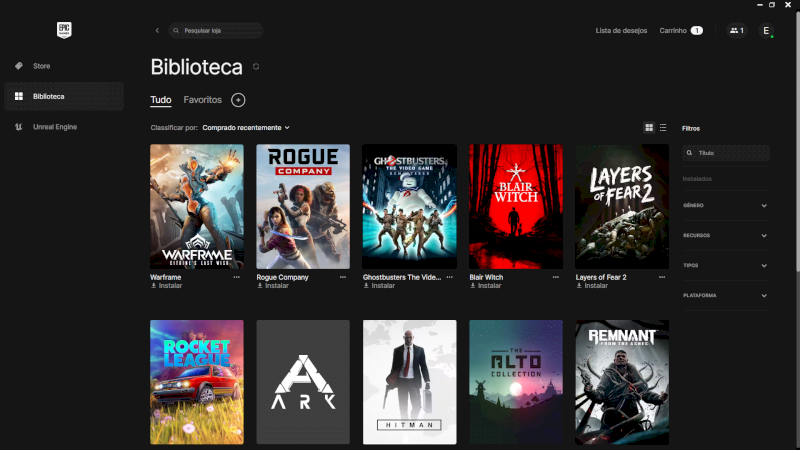Open Warframe more options menu
Viewport: 800px width, 450px height.
point(237,277)
